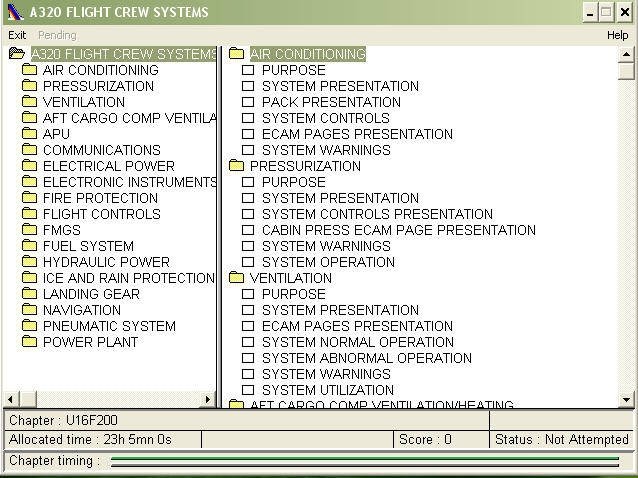The image size is (638, 478).
Task: Select VENTILATION heading in right pane
Action: pos(291,278)
